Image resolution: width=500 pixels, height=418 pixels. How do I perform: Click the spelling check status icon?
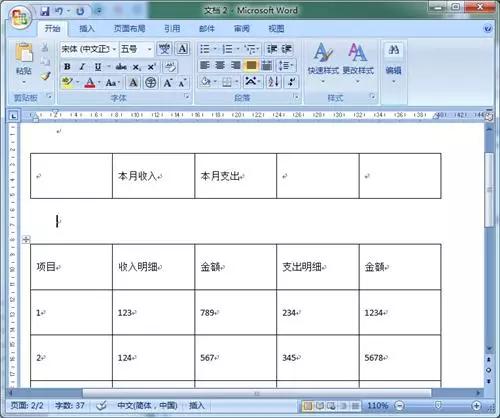(x=101, y=405)
